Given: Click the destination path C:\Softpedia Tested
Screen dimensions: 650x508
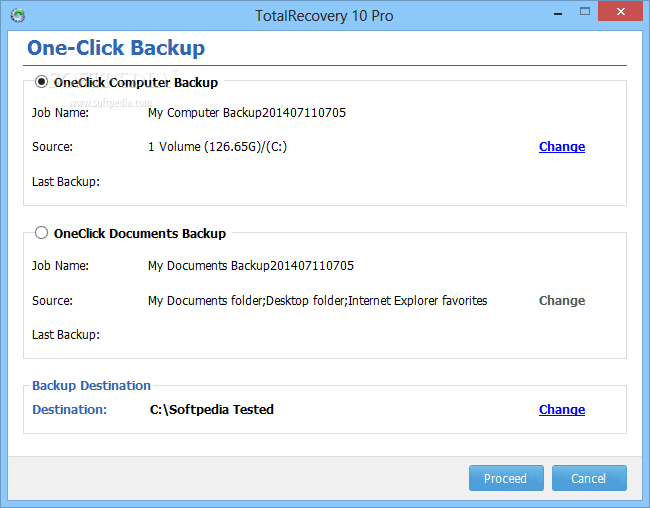Looking at the screenshot, I should pos(211,409).
